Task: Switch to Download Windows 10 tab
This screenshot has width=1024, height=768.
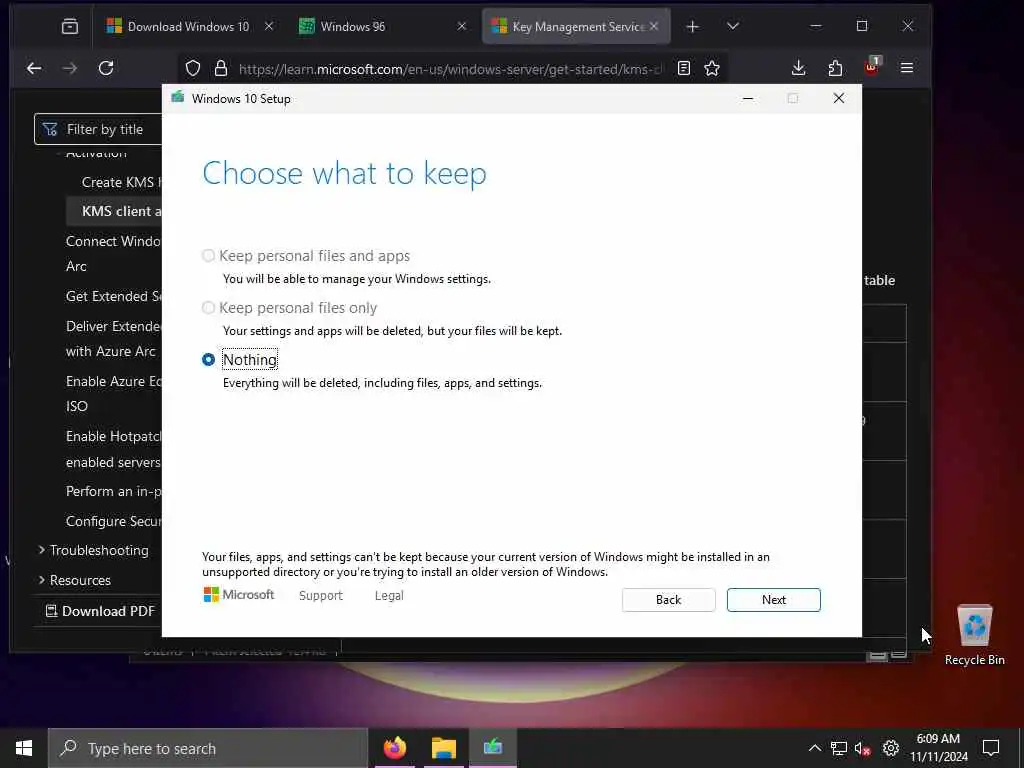Action: 187,26
